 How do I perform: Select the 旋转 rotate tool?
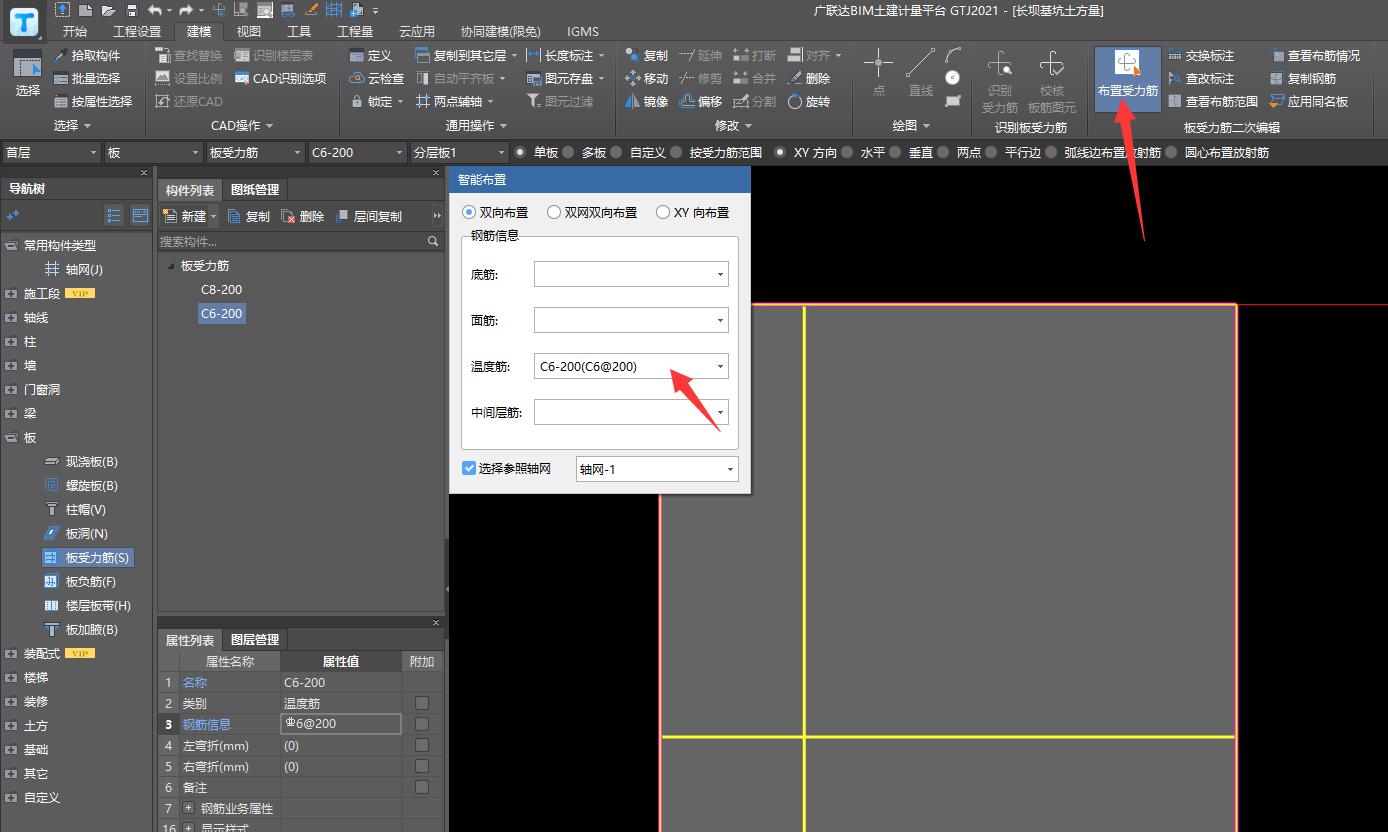[809, 102]
